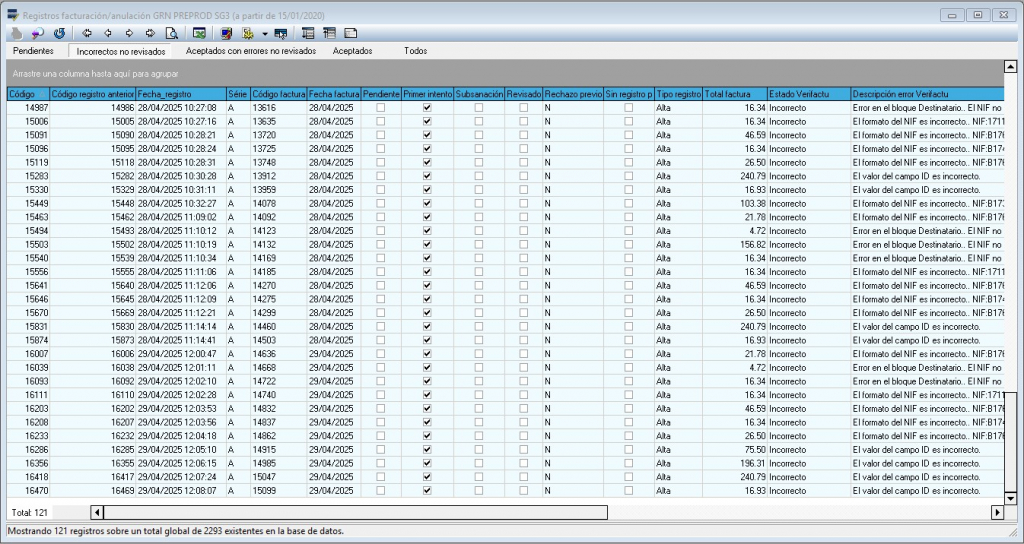This screenshot has height=544, width=1024.
Task: Toggle Pendiente checkbox for record 15831
Action: 381,327
